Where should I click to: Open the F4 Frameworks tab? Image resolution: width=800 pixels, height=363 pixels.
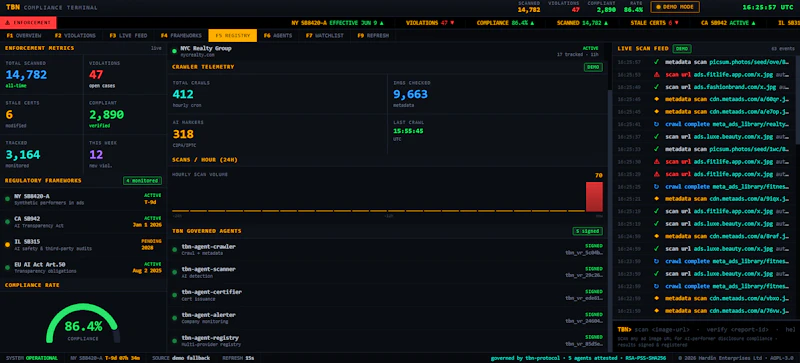click(182, 36)
